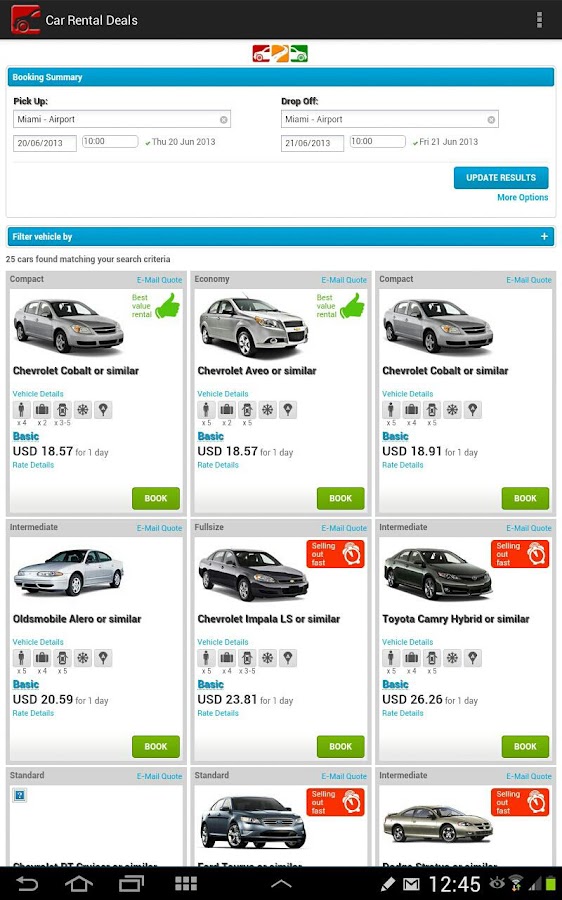Open Vehicle Details for first Chevrolet Cobalt

[x=38, y=394]
